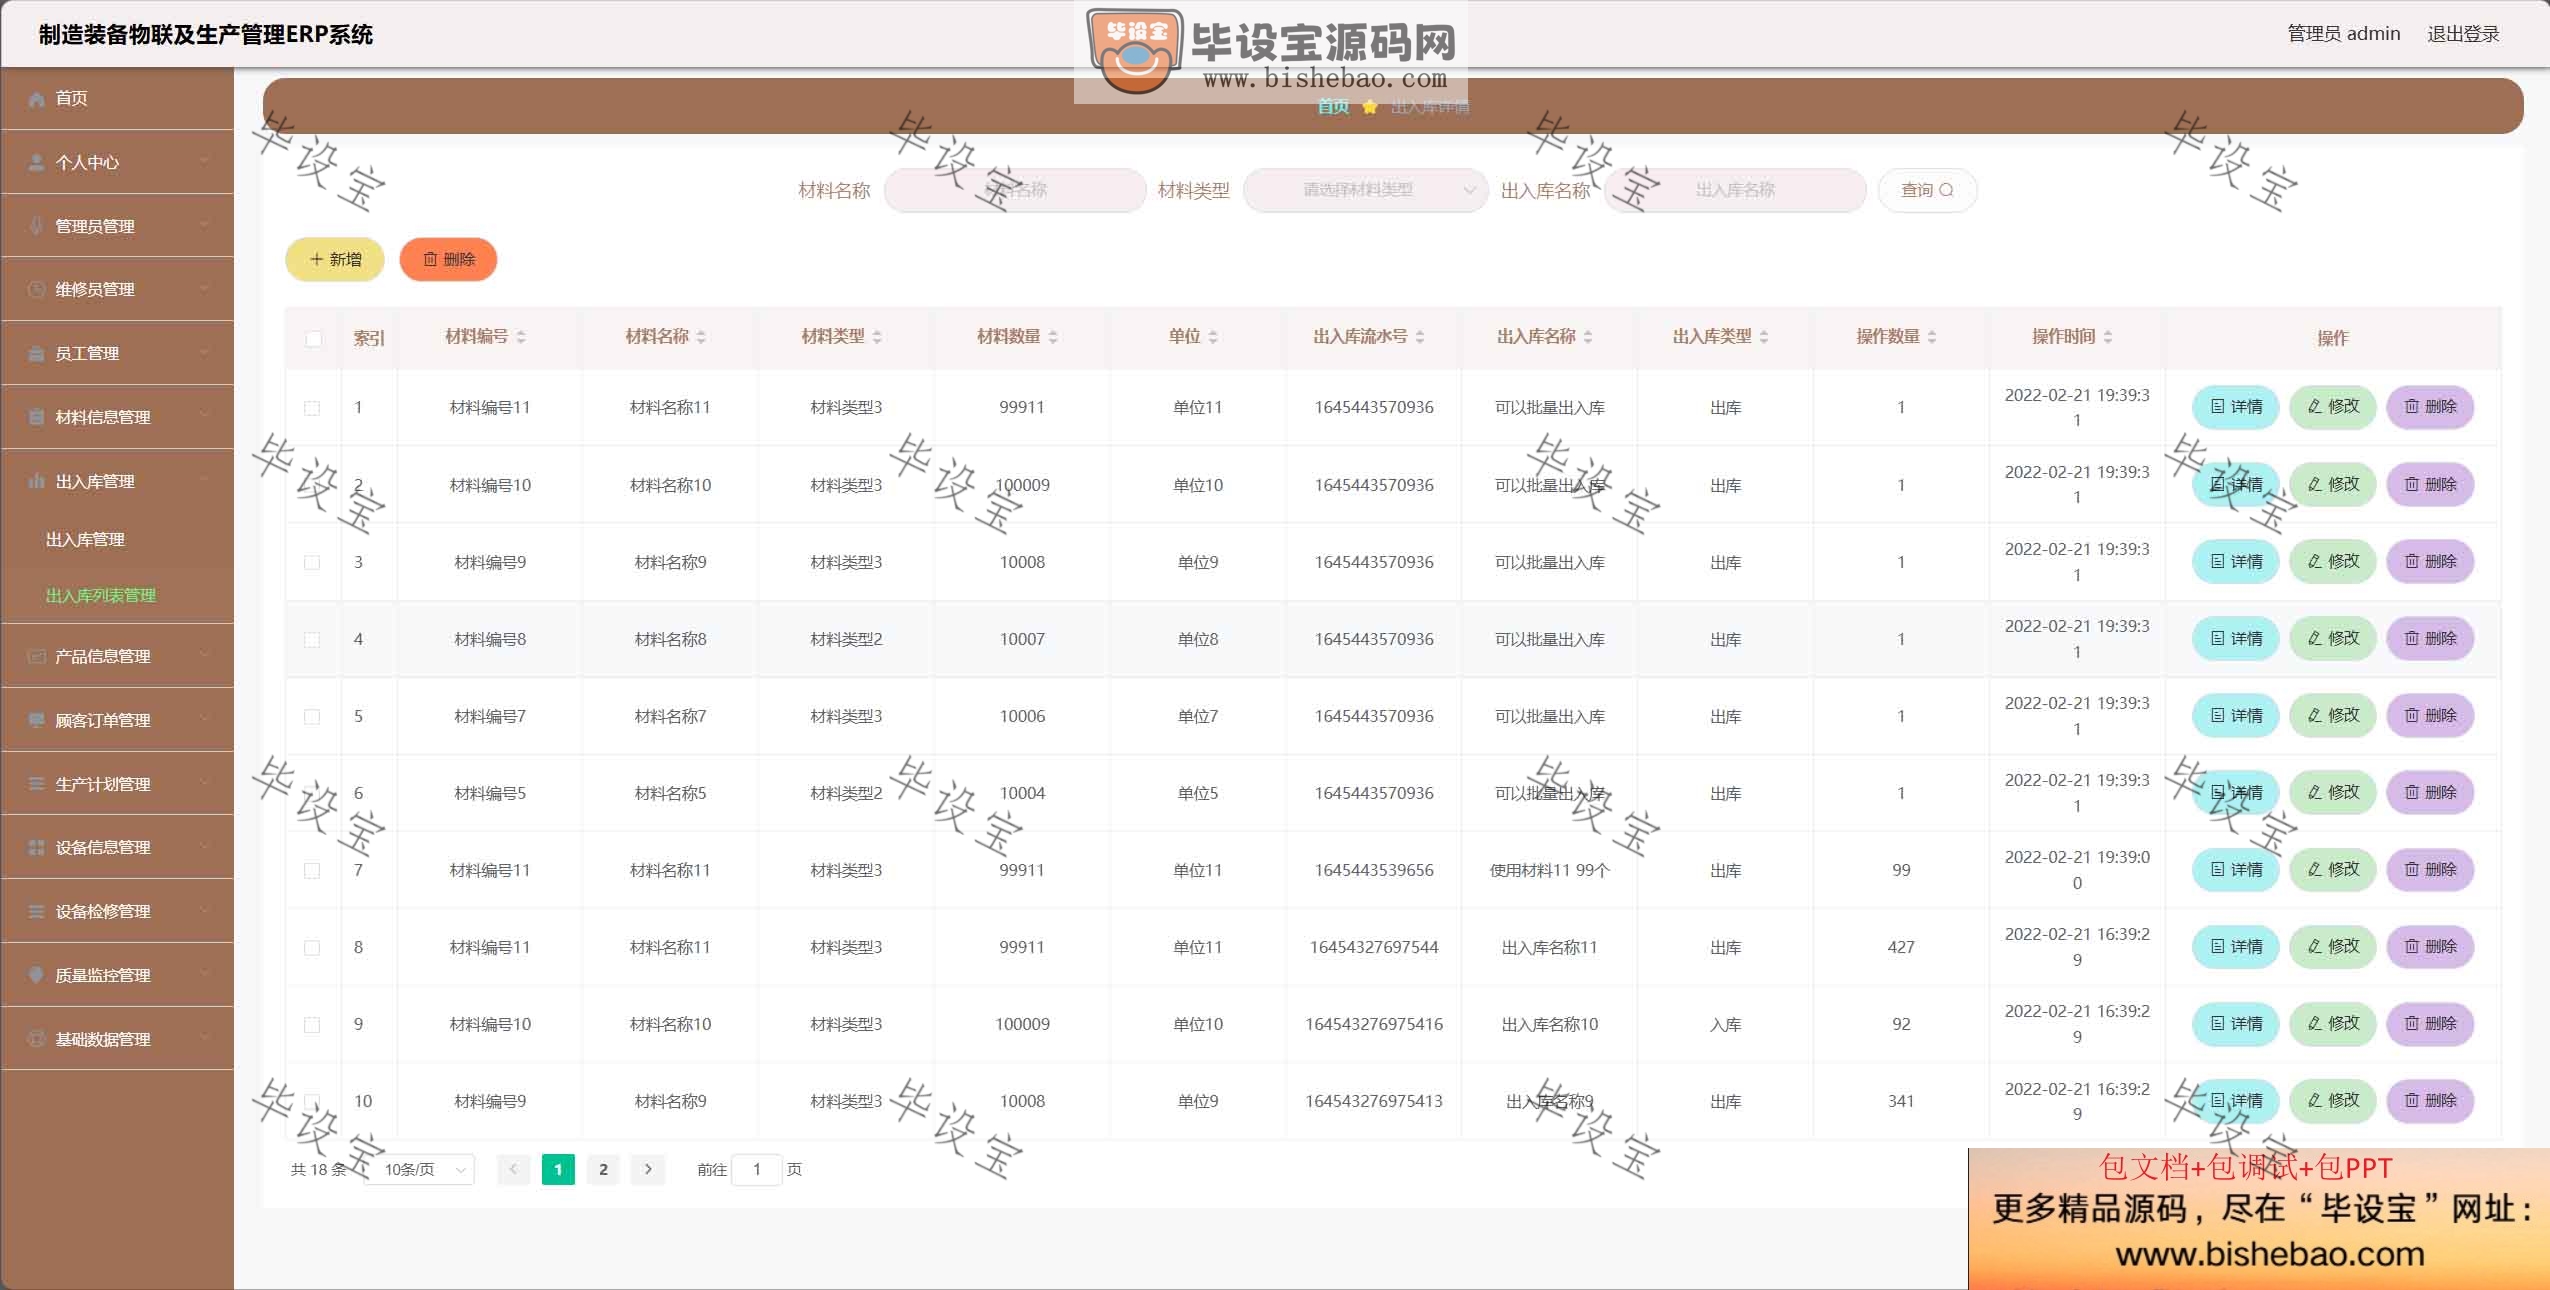Screen dimensions: 2550x1290
Task: Click the 产品信息管理 icon in sidebar
Action: 37,656
